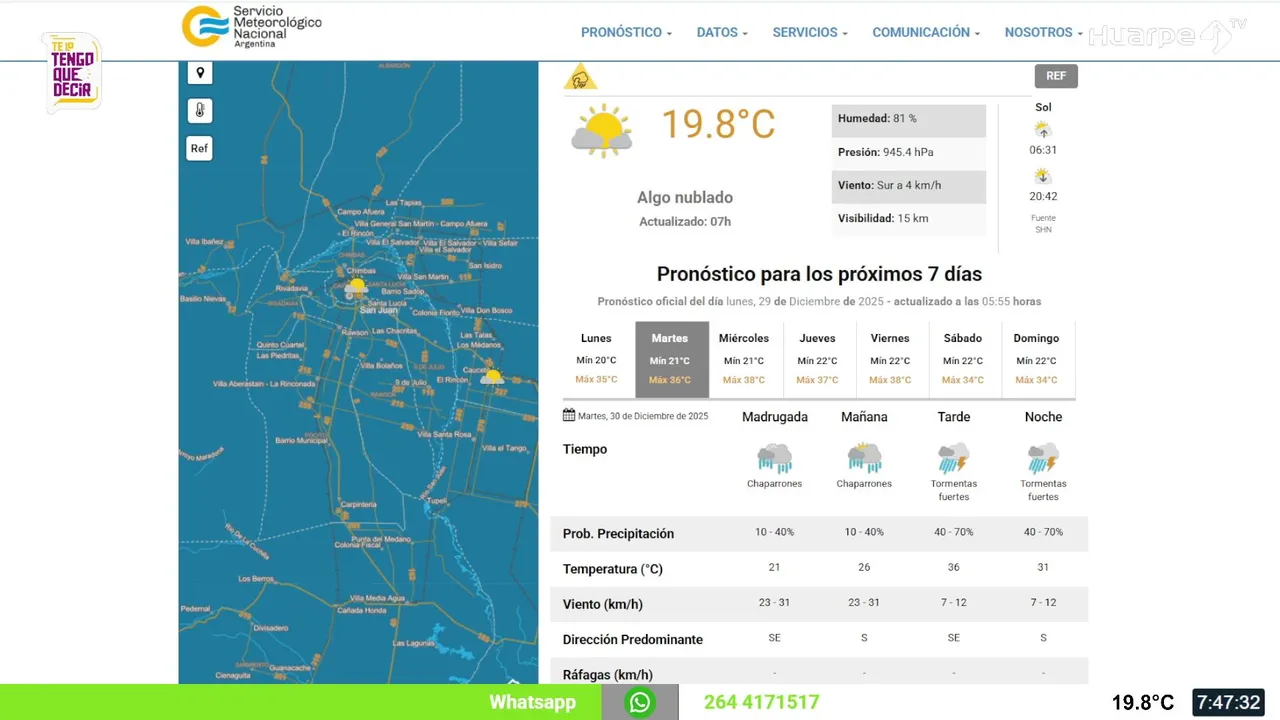Expand the COMUNICACIÓN dropdown menu
1280x720 pixels.
tap(926, 32)
